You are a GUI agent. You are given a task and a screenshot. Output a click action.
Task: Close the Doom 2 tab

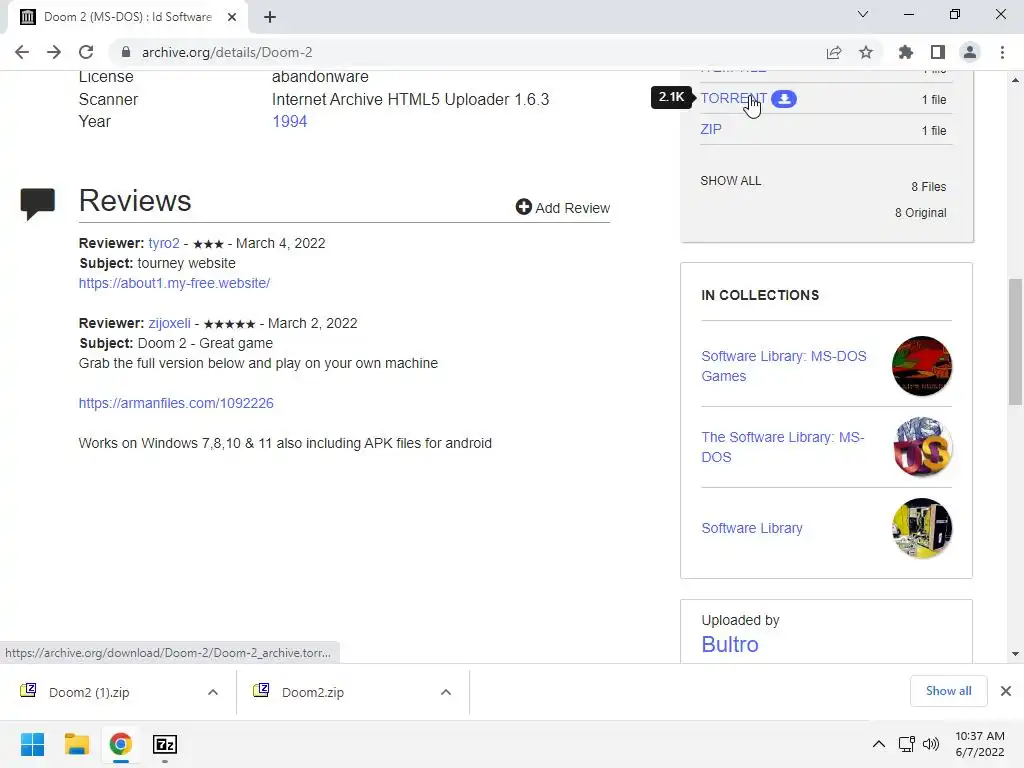pyautogui.click(x=232, y=17)
